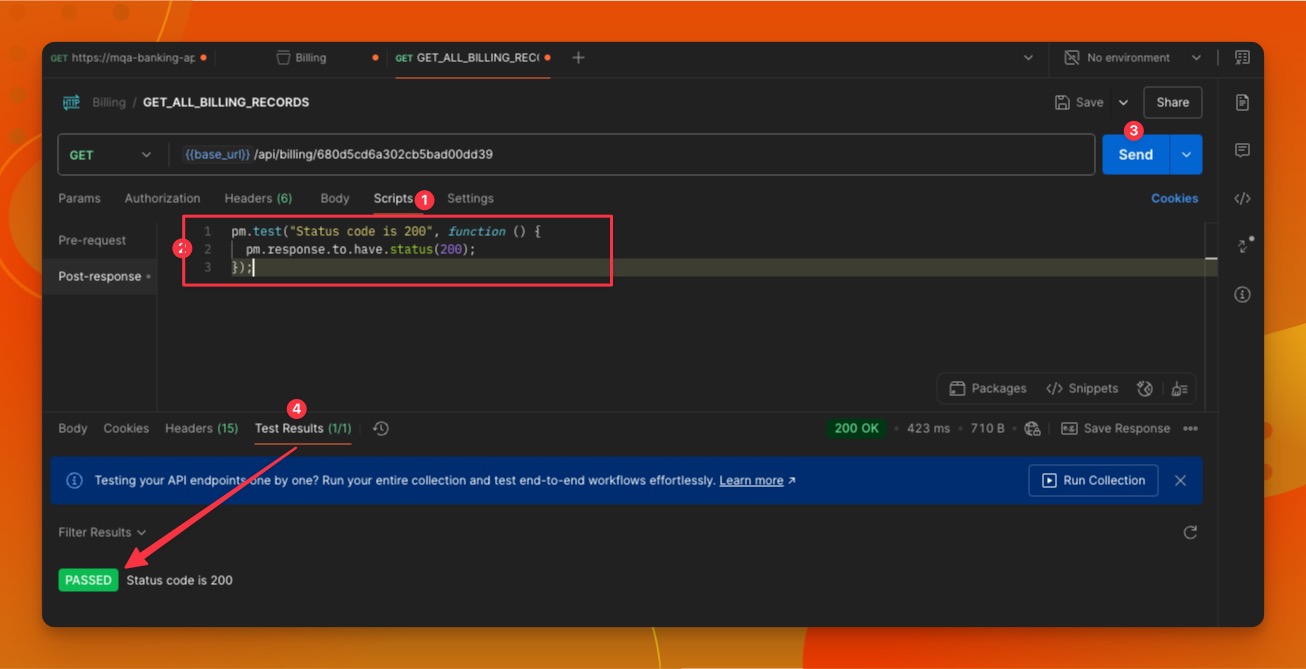Click the network globe lock icon
Screen dimensions: 1306x669
[x=1033, y=428]
